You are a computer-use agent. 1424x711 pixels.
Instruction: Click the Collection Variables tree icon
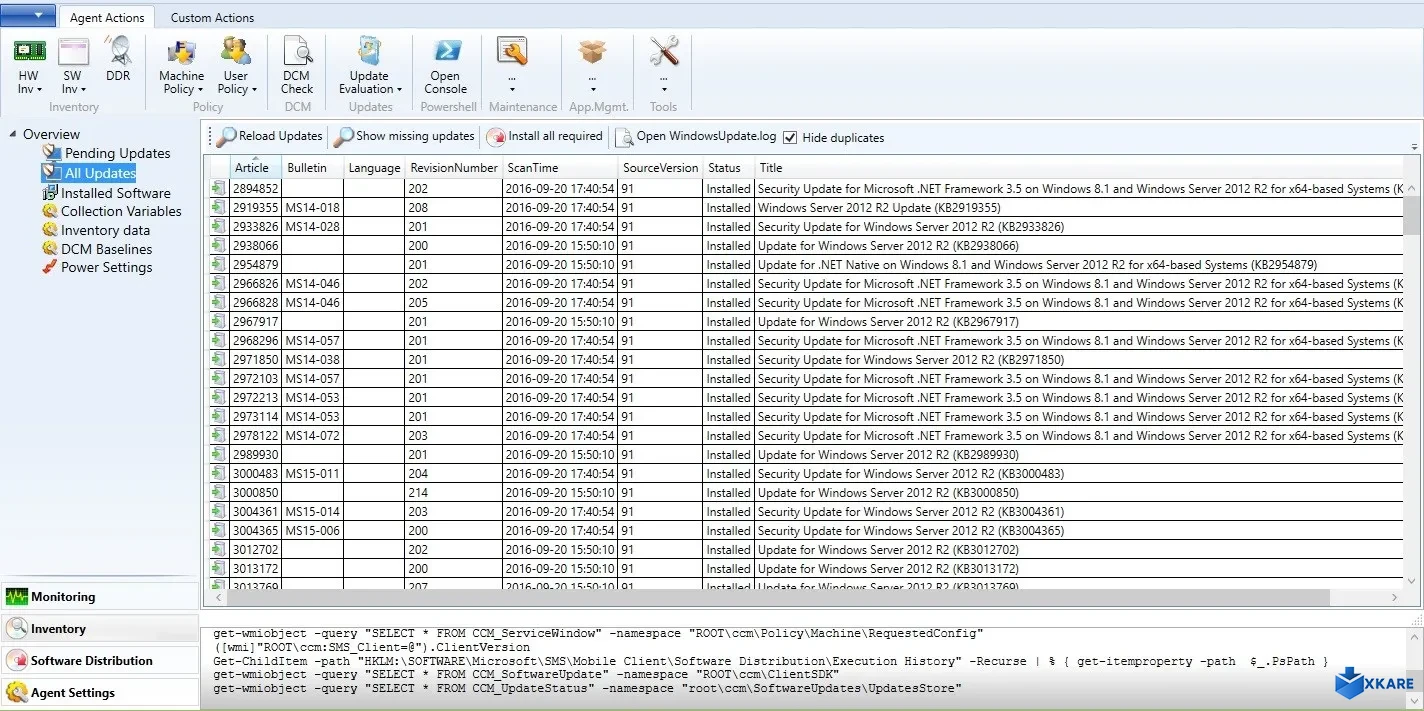[x=50, y=211]
